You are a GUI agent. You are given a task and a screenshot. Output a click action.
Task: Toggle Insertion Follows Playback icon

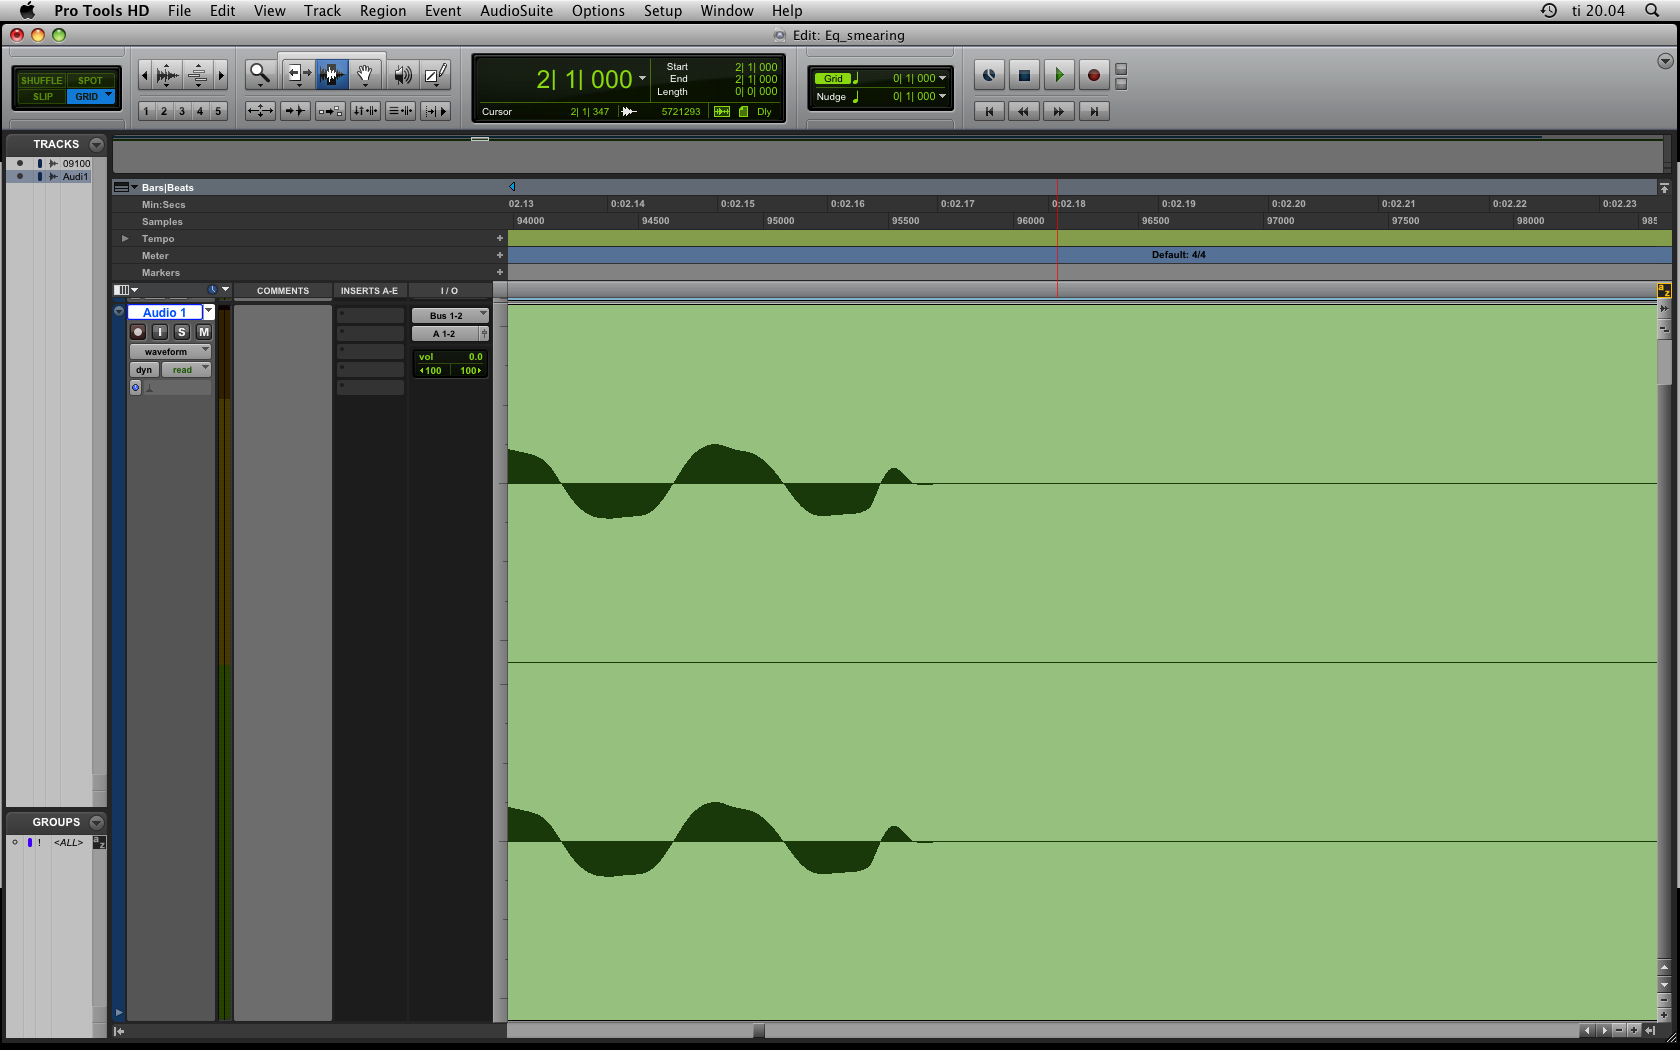click(x=435, y=111)
